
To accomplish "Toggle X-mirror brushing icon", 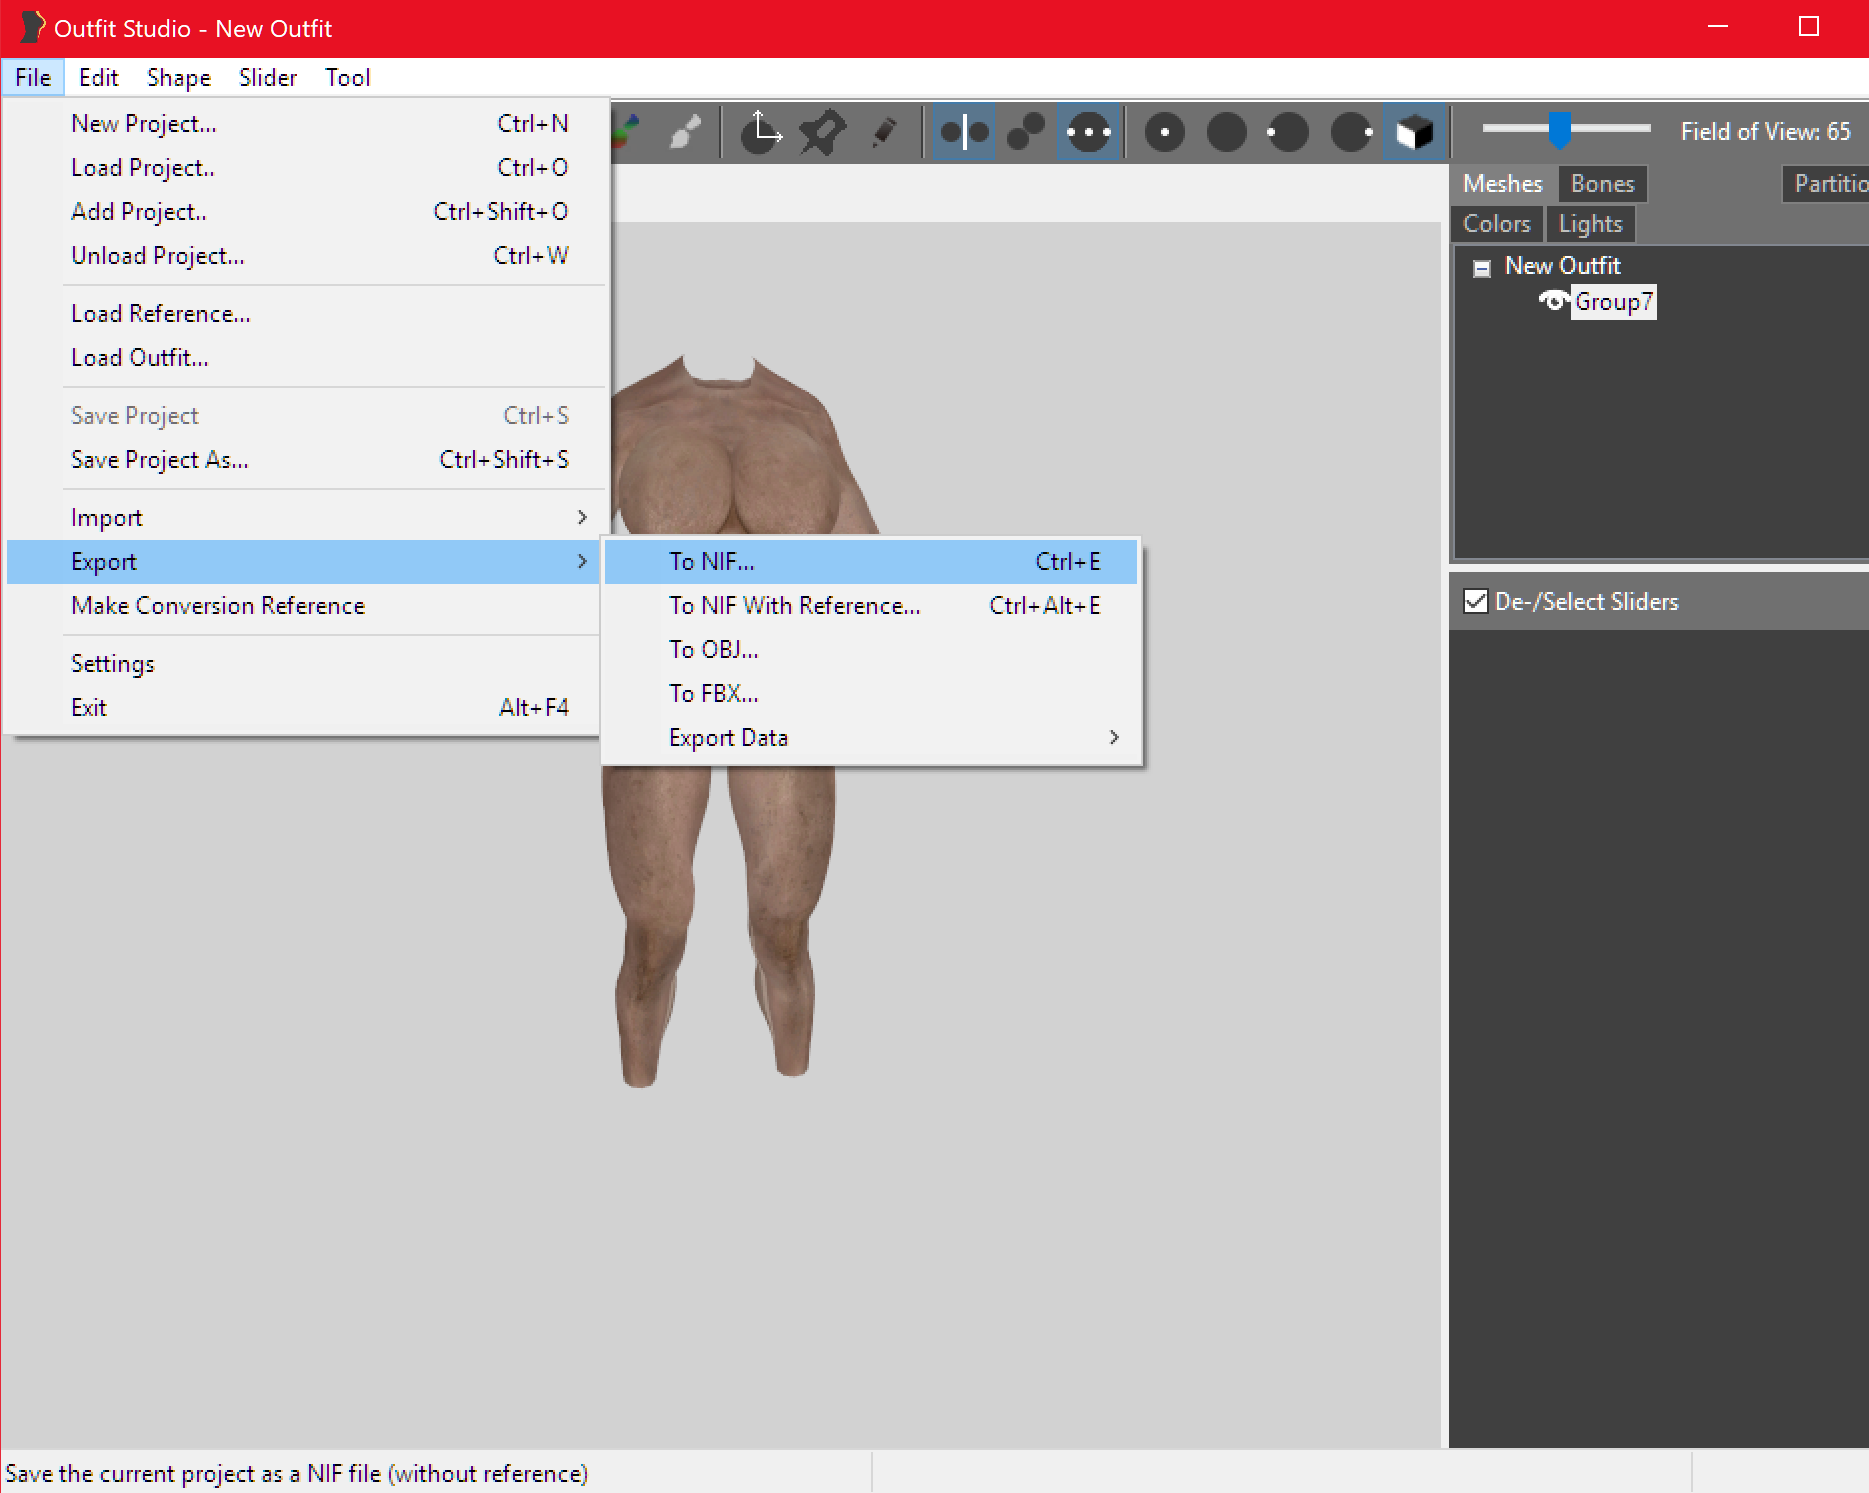I will [963, 131].
